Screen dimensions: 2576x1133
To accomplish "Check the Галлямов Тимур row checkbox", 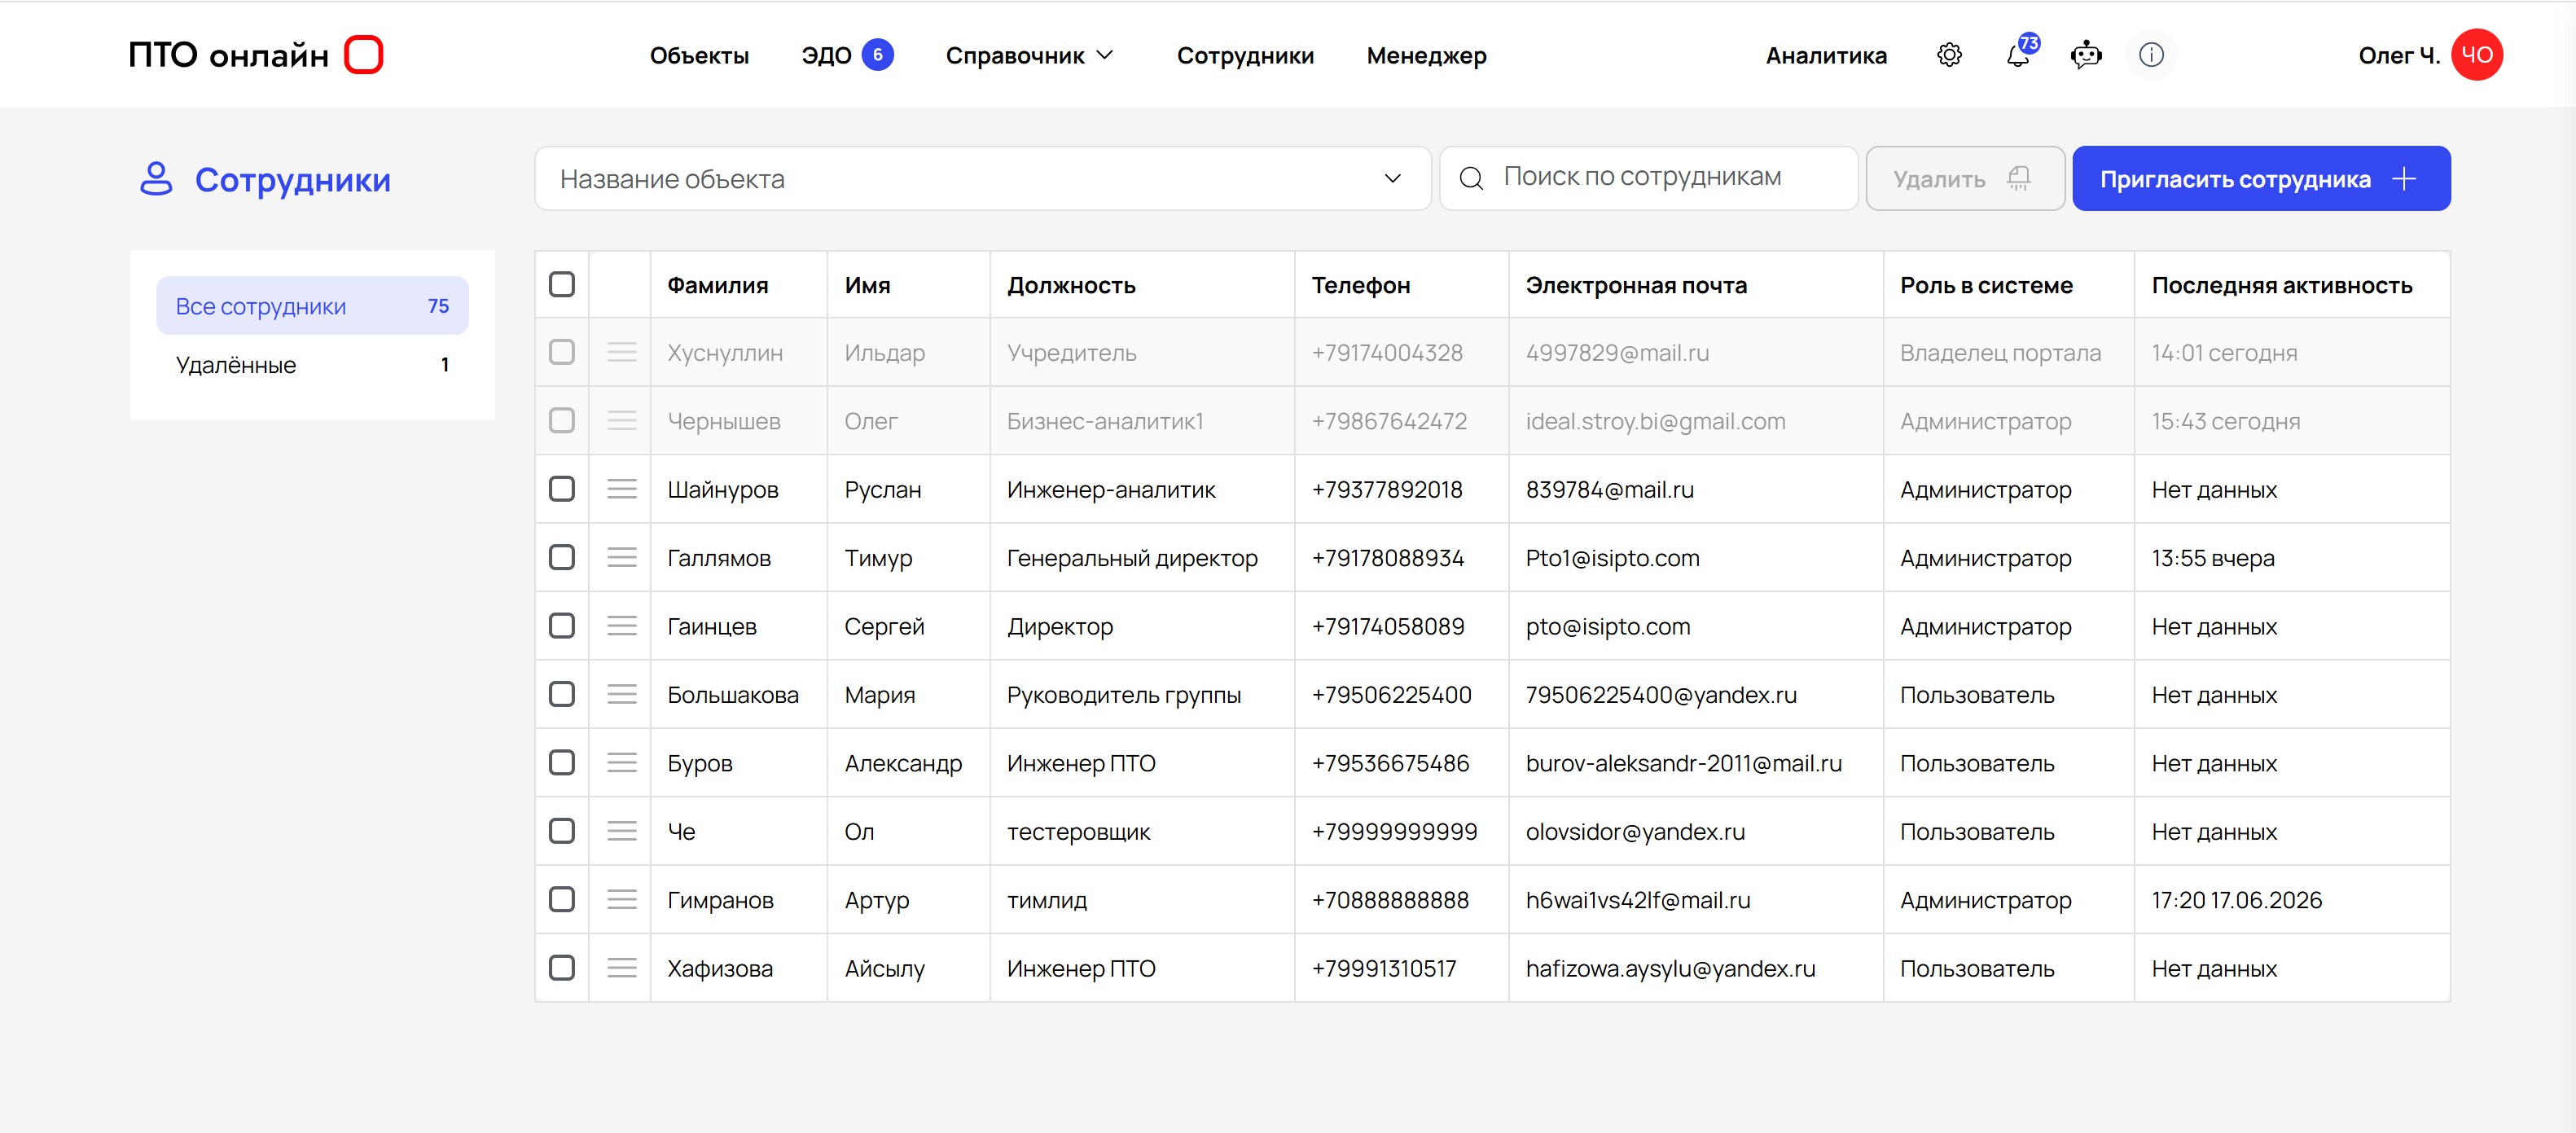I will [562, 557].
